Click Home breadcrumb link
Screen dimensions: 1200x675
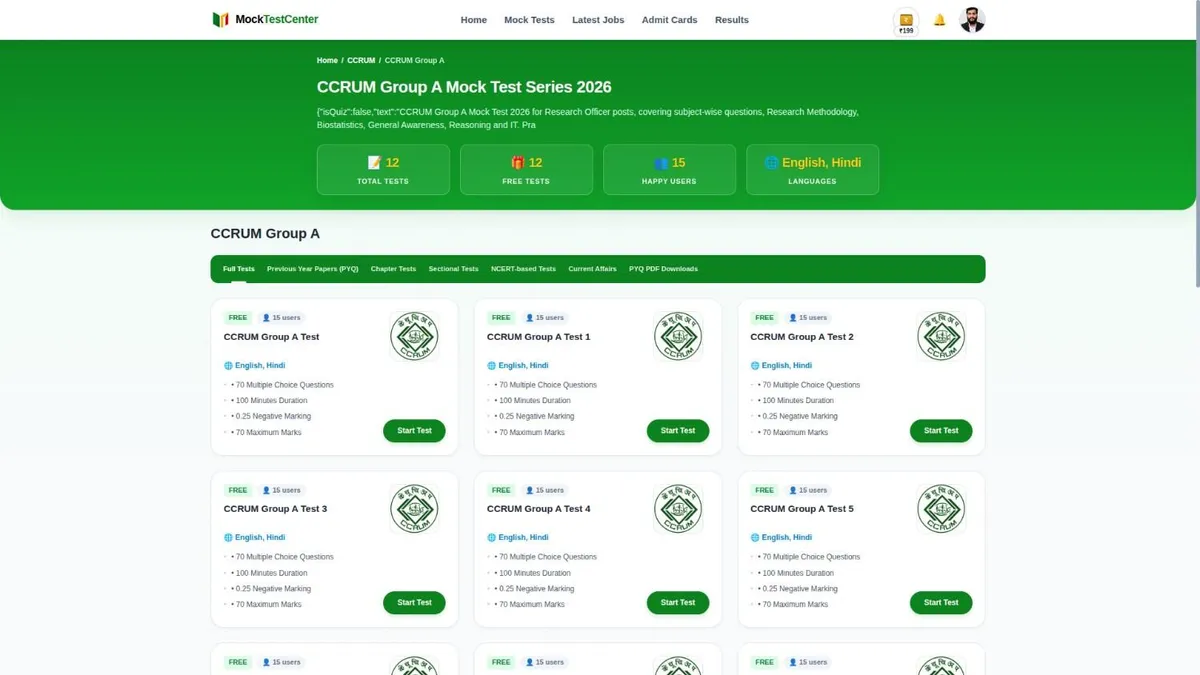click(x=327, y=60)
